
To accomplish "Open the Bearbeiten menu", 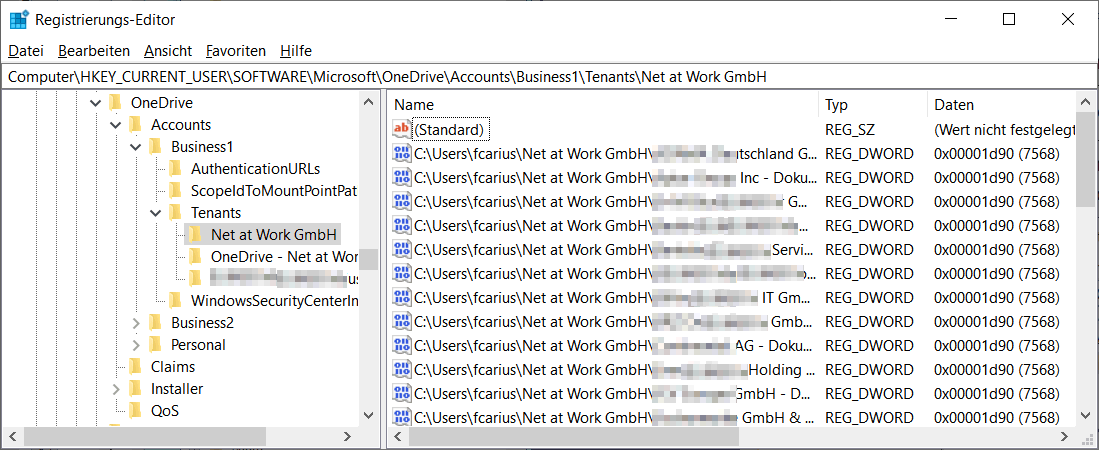I will (94, 50).
